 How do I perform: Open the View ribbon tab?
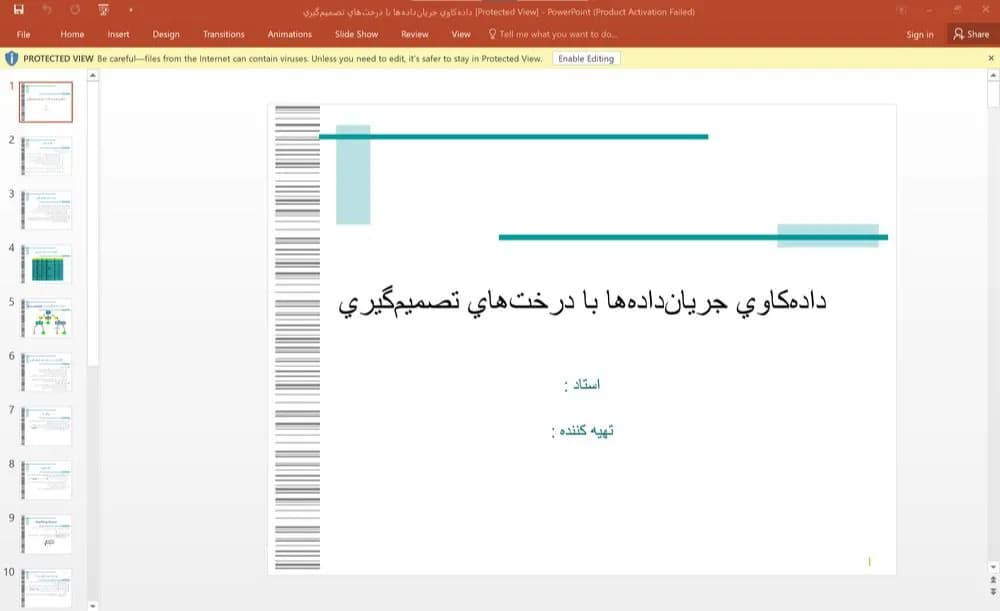click(x=460, y=34)
